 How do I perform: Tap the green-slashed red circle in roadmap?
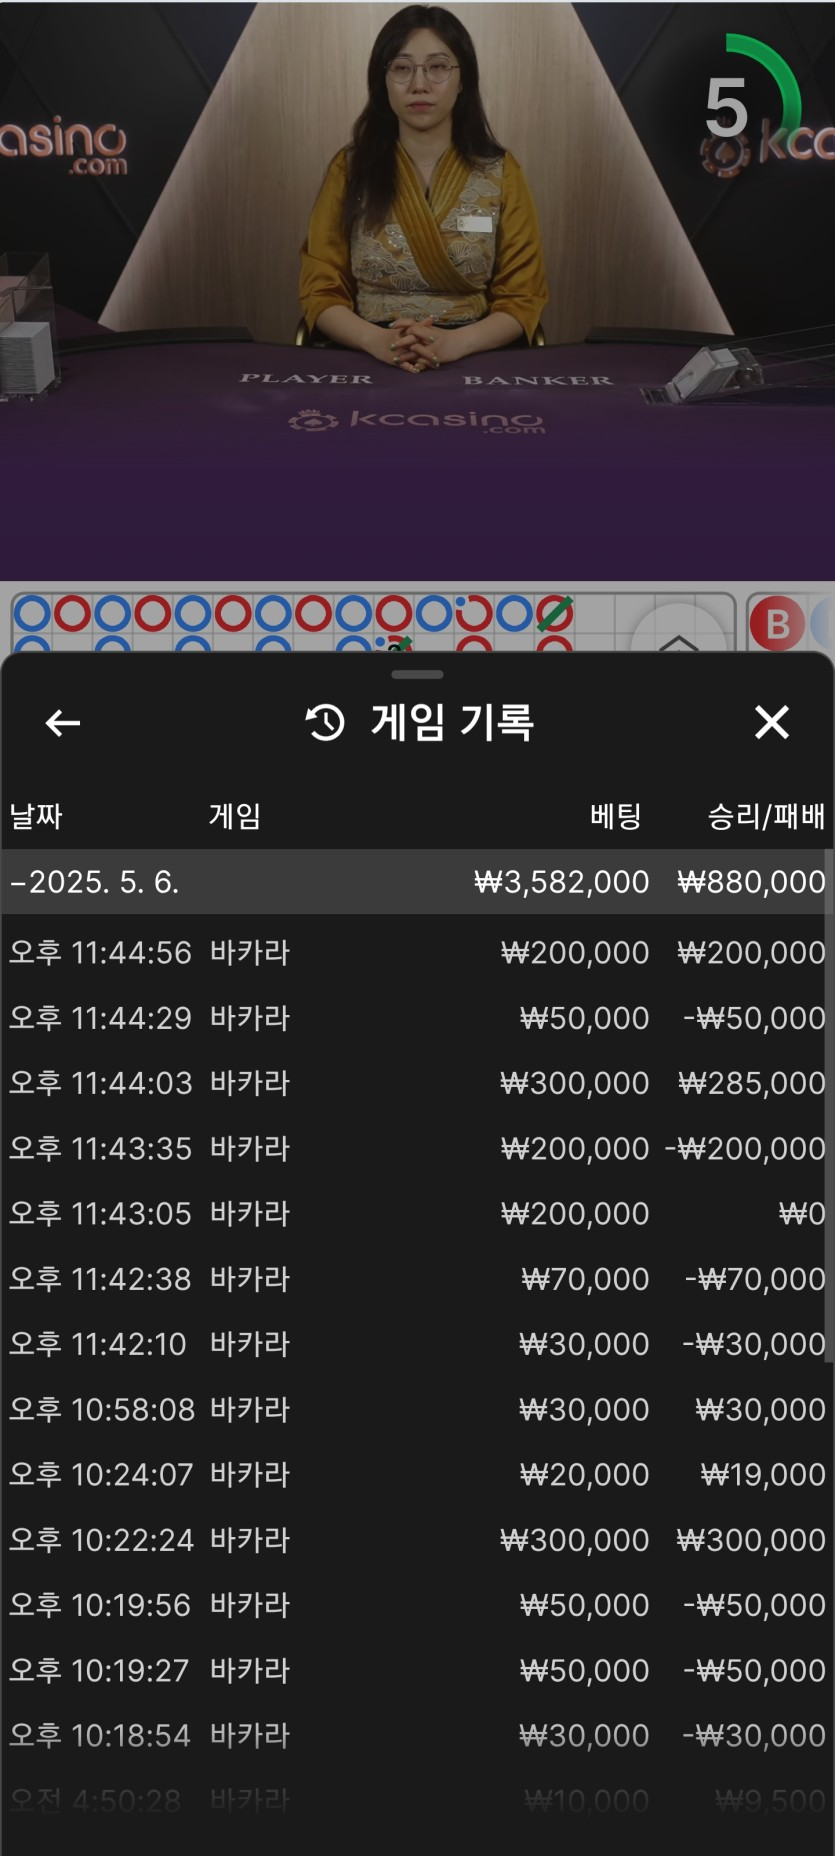coord(555,613)
